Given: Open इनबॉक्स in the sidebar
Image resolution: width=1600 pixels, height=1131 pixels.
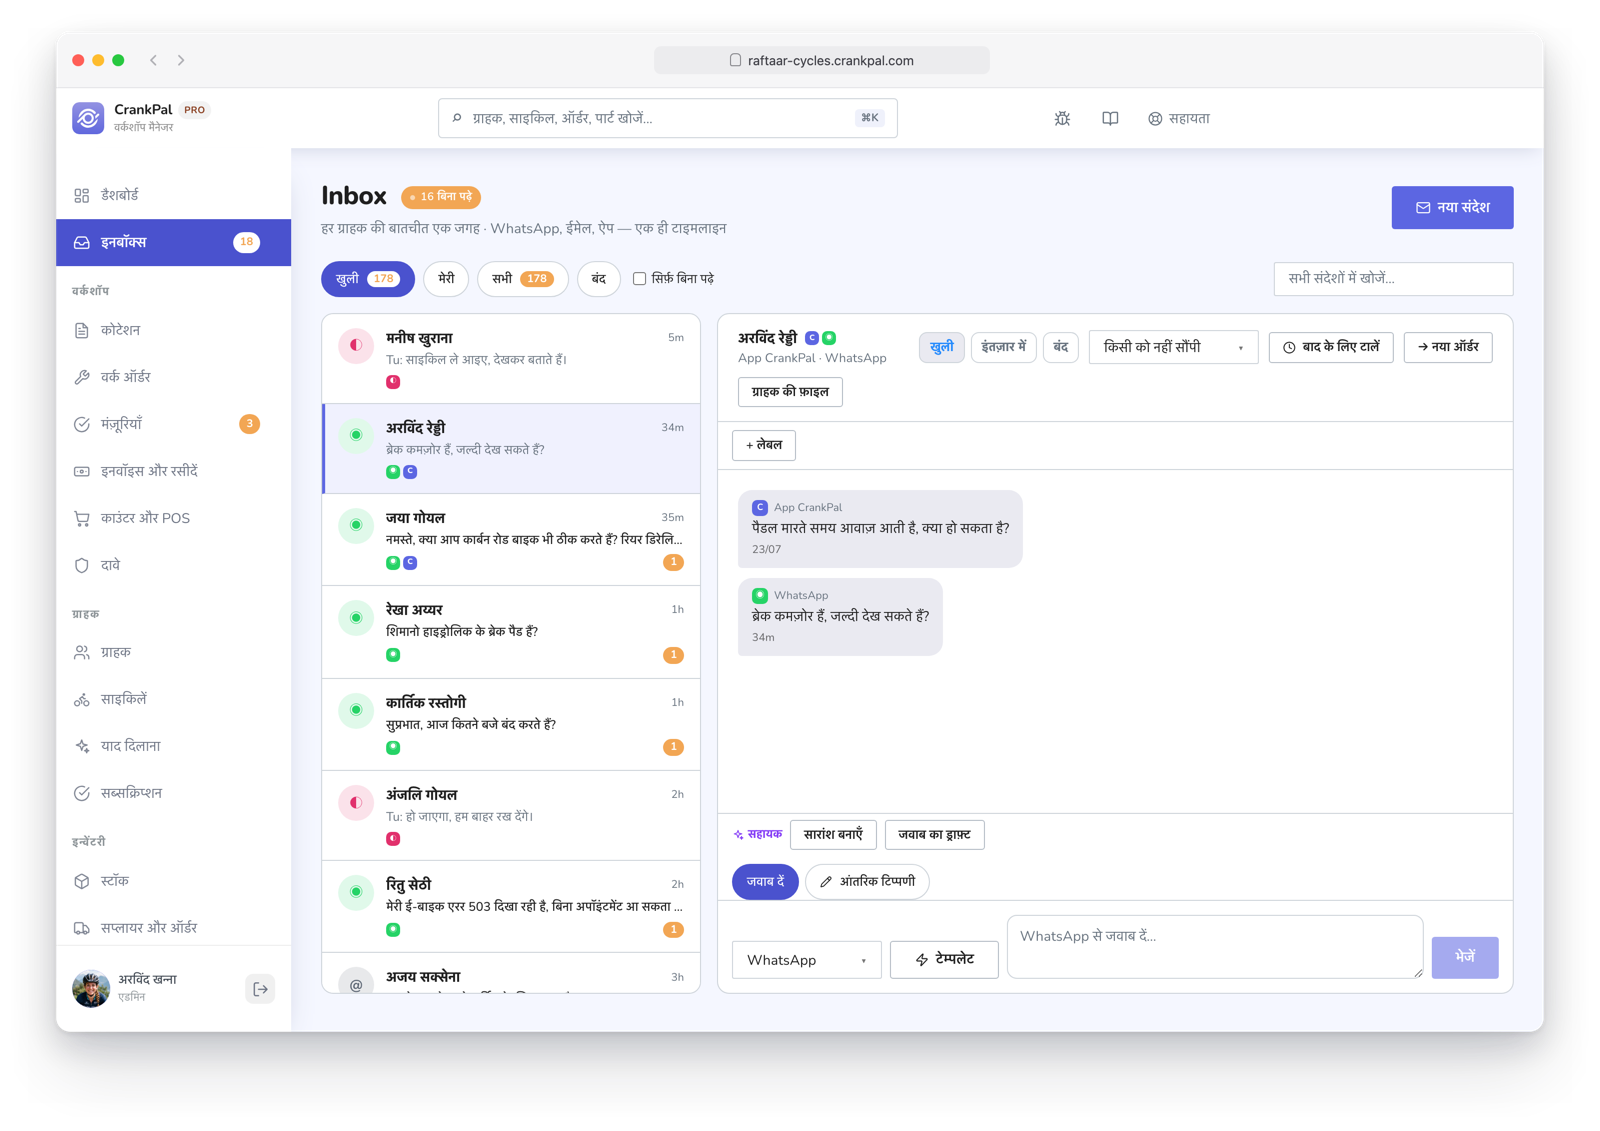Looking at the screenshot, I should tap(173, 242).
